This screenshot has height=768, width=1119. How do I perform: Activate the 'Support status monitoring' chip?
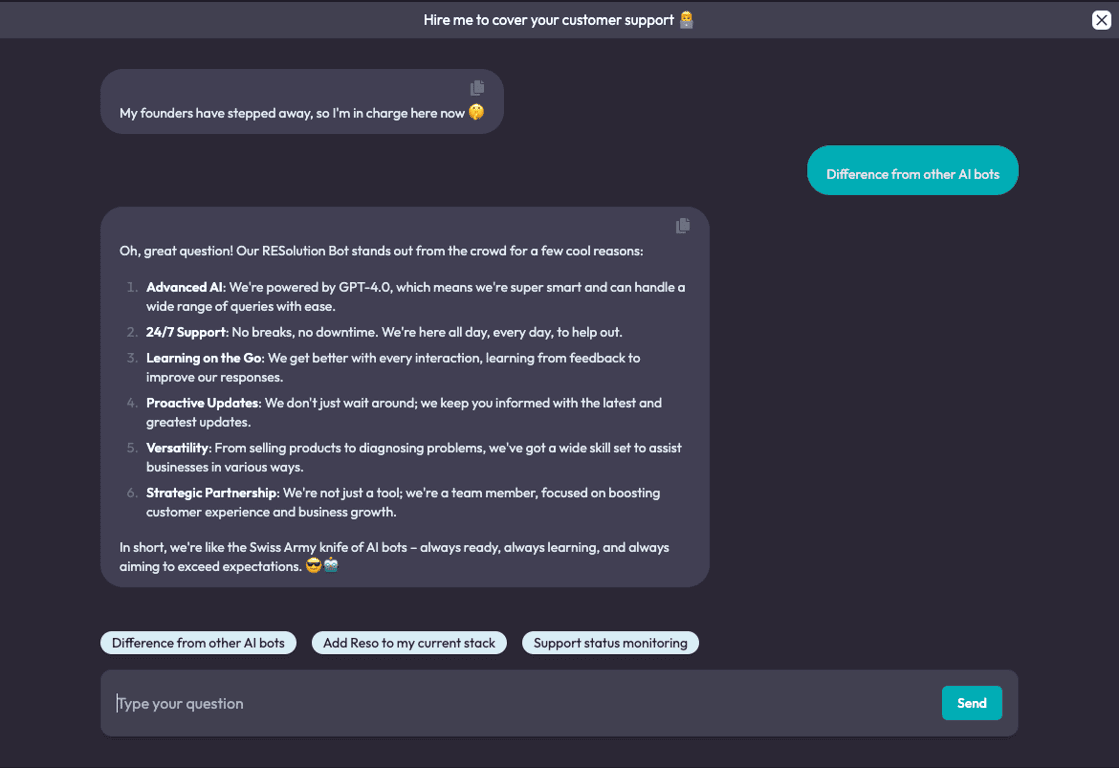point(610,642)
